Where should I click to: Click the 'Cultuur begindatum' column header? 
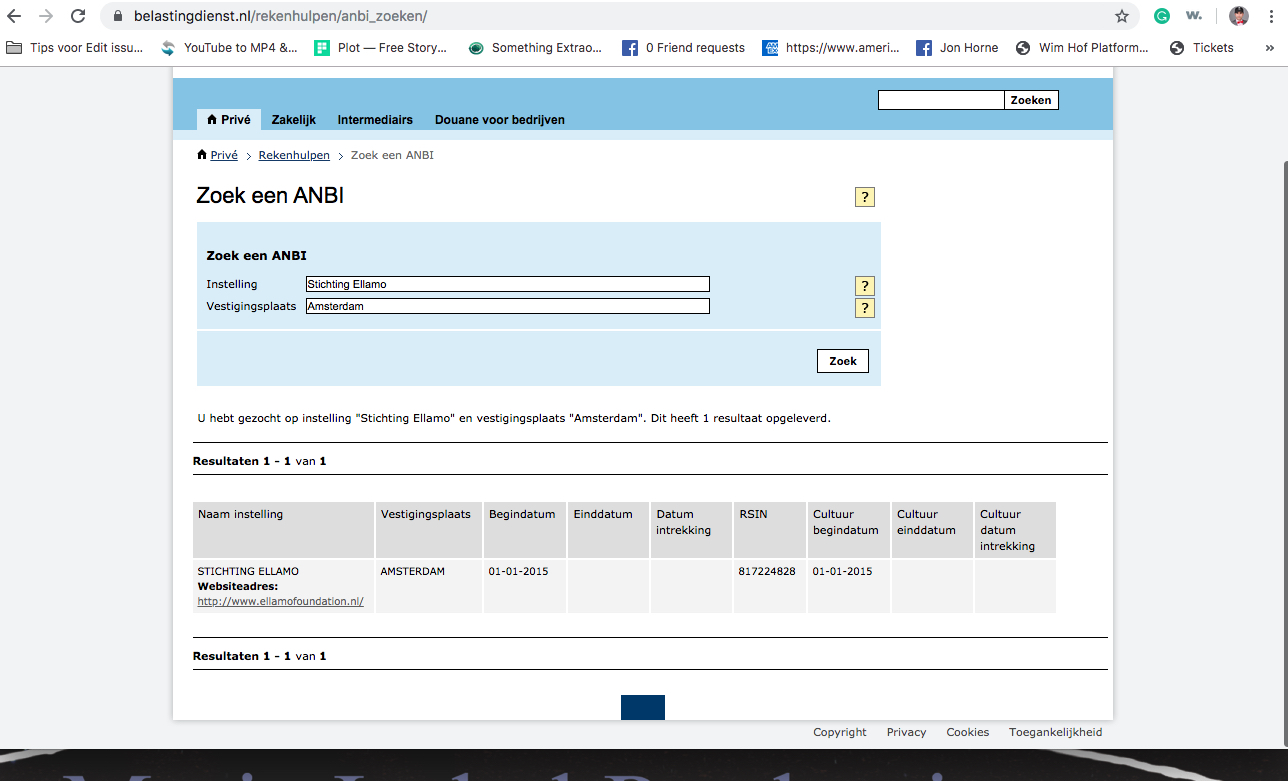coord(848,530)
